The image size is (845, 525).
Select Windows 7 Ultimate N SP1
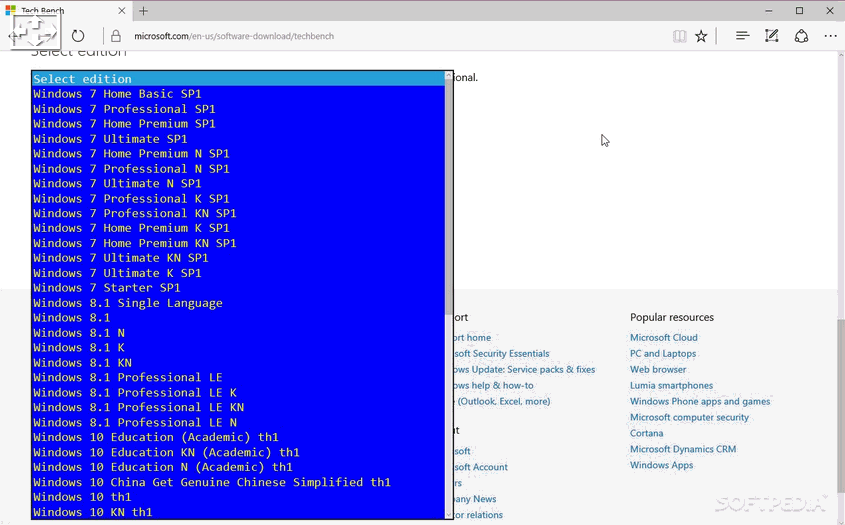click(238, 183)
